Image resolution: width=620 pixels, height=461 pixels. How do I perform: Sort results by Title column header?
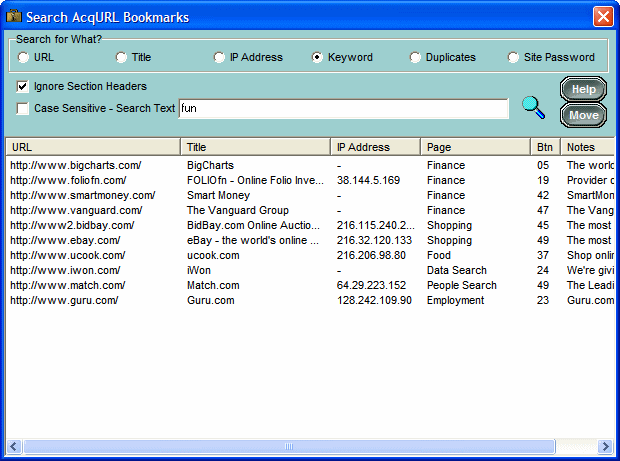(x=255, y=147)
